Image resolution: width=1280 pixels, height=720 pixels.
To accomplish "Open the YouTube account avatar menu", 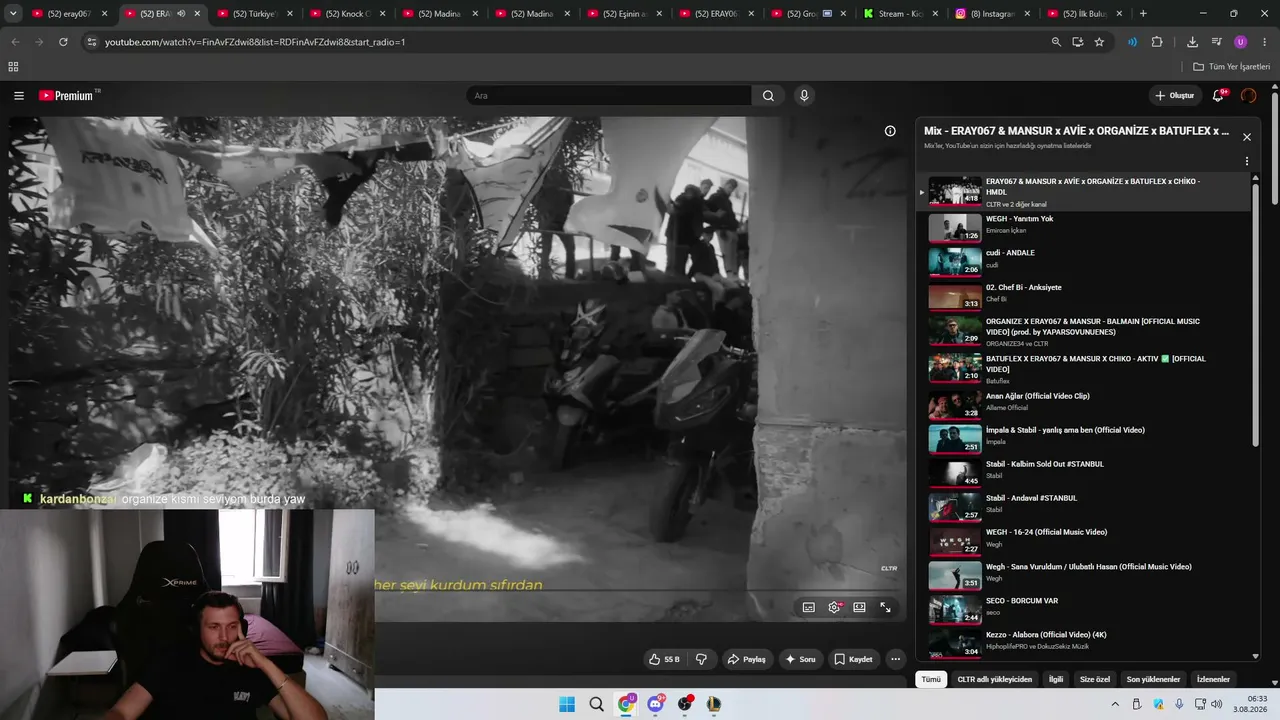I will coord(1248,96).
